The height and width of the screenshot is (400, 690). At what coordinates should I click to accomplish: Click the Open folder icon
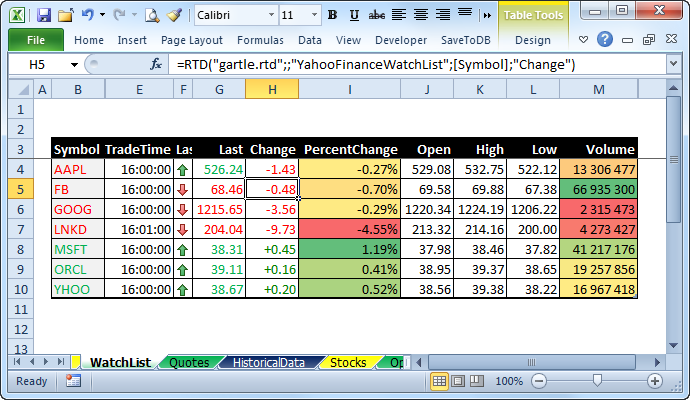65,16
